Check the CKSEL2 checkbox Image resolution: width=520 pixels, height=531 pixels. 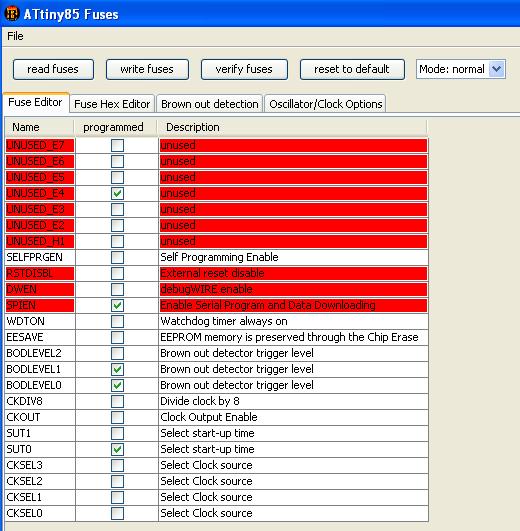pyautogui.click(x=117, y=481)
